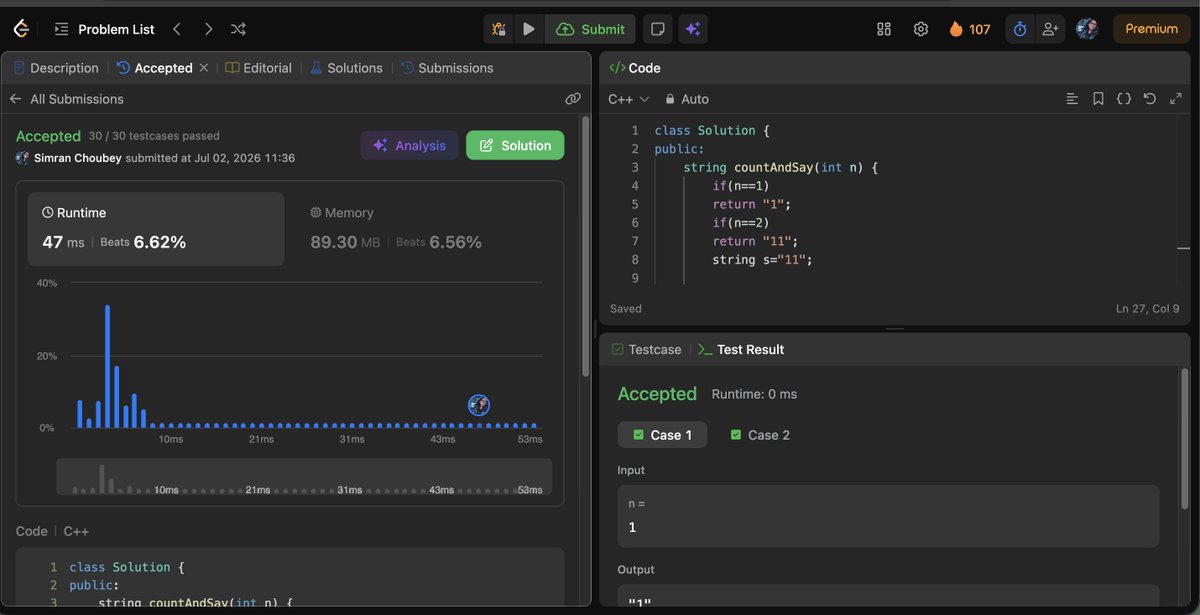
Task: Click the debugger icon beside Run
Action: pos(498,29)
